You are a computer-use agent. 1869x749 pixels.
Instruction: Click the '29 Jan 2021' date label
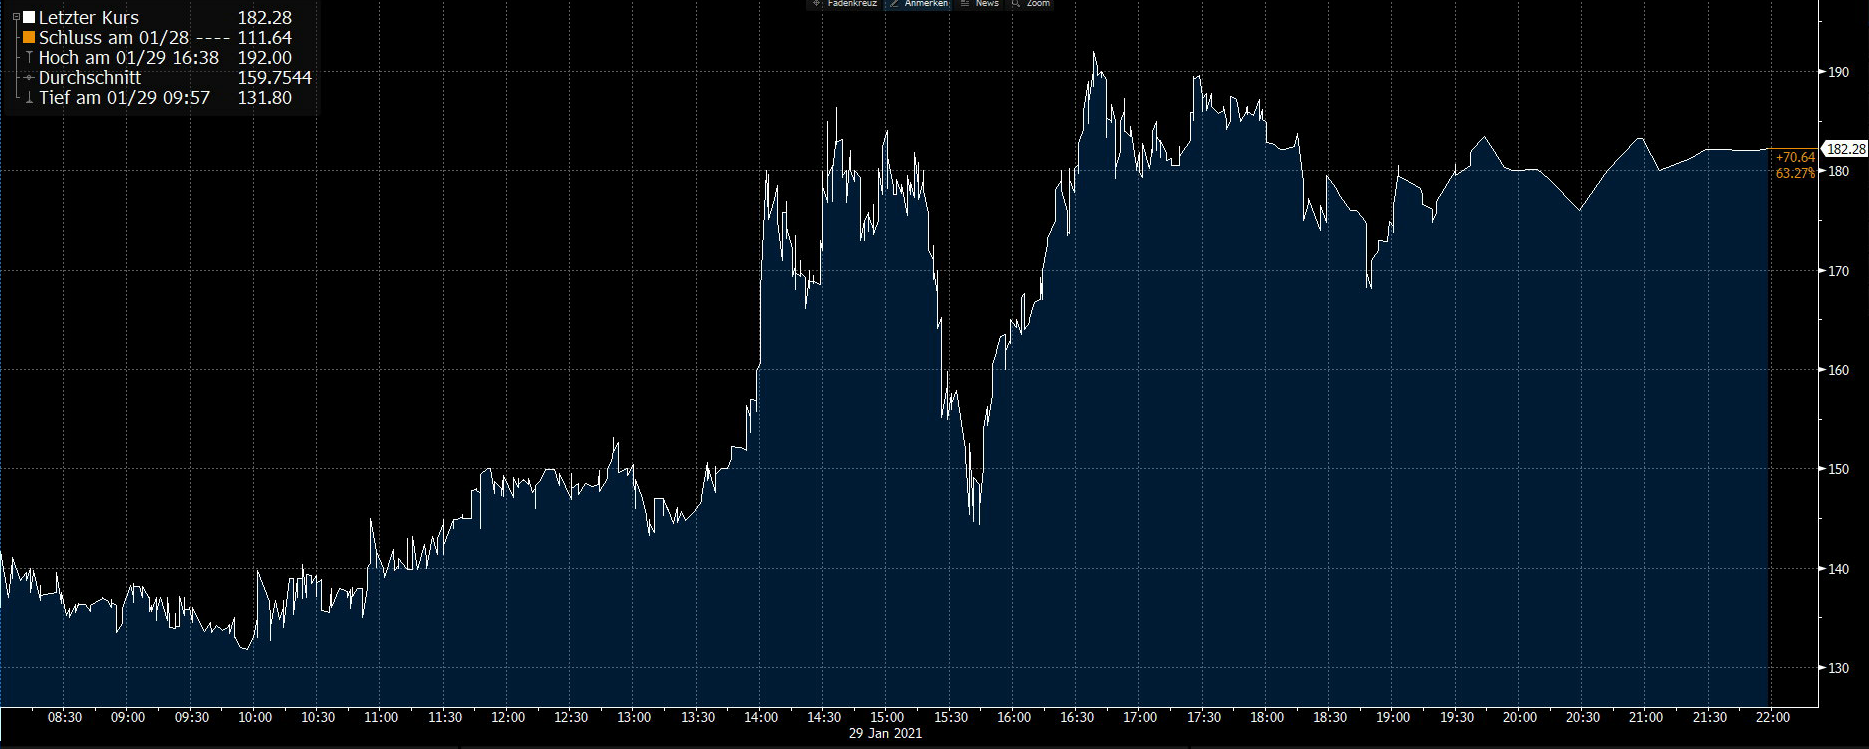[x=886, y=733]
